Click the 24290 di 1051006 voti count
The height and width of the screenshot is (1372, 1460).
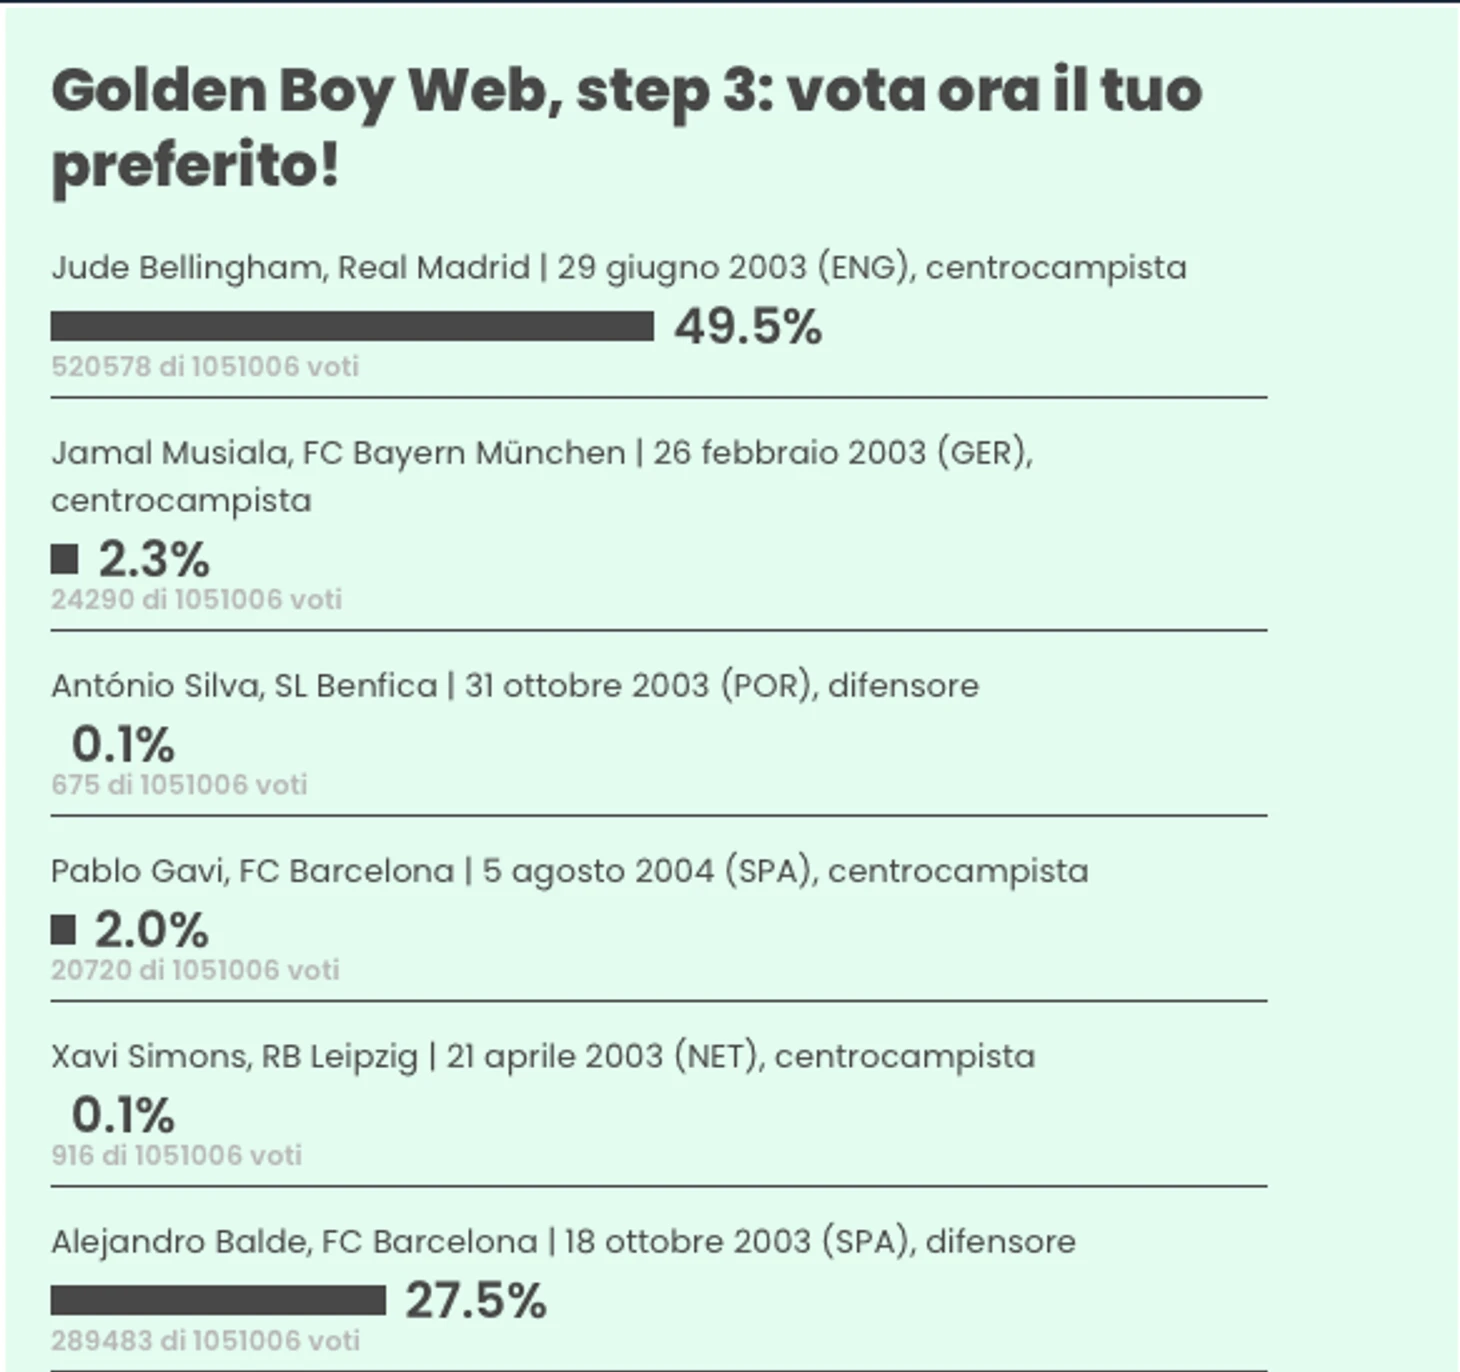196,600
